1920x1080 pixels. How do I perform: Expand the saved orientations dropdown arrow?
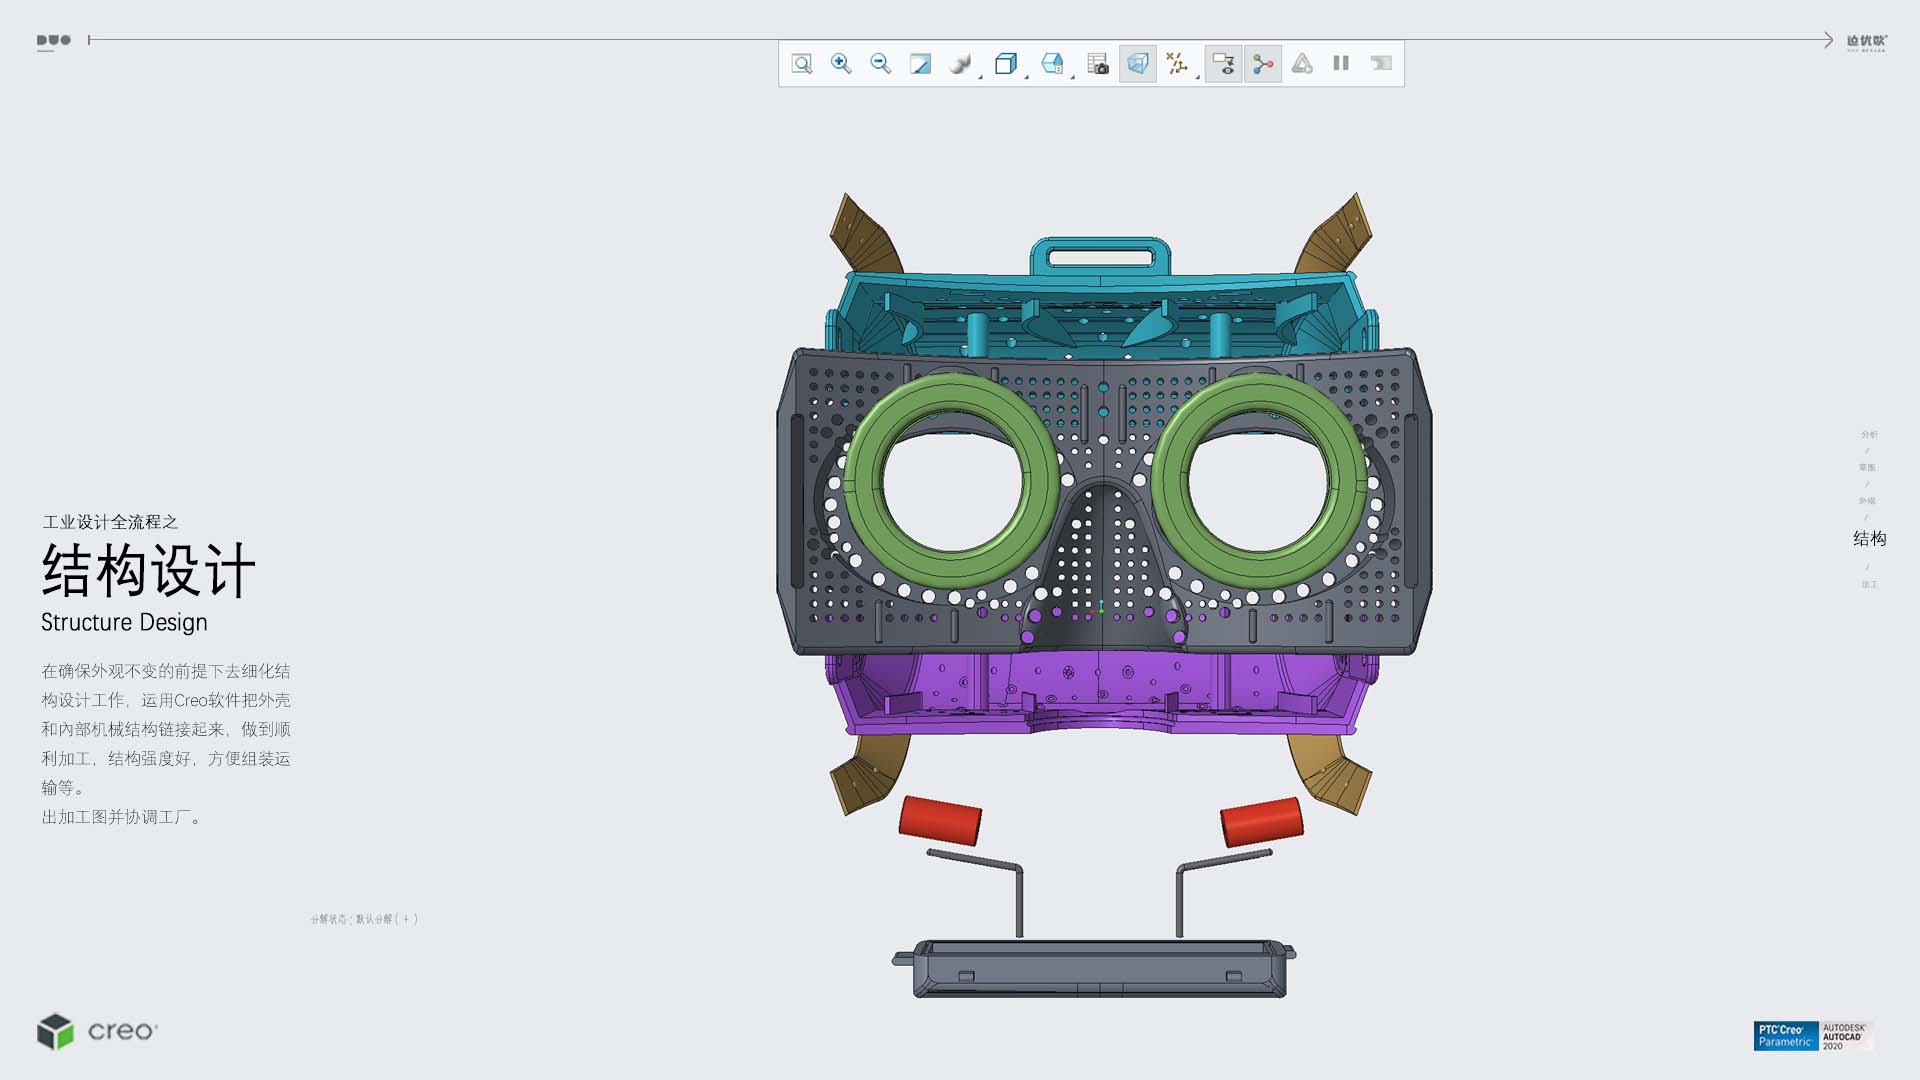pyautogui.click(x=1026, y=76)
